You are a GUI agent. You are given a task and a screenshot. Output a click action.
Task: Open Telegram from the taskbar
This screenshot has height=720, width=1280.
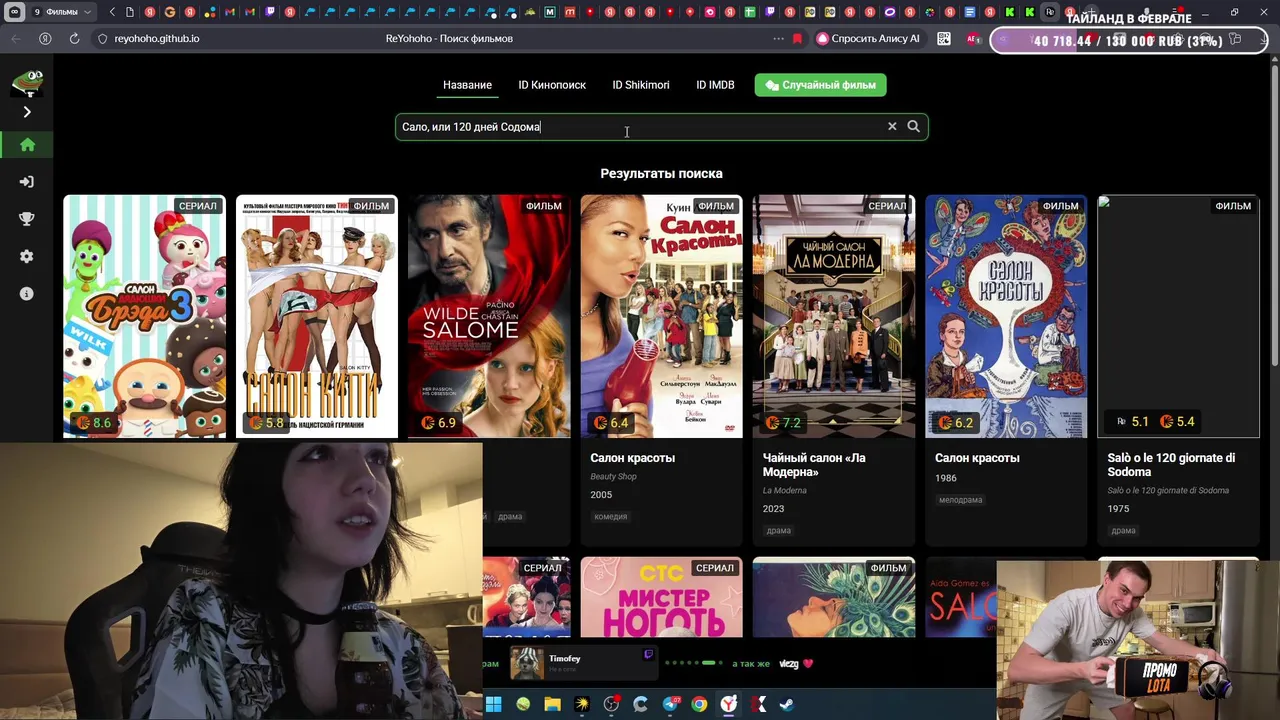[670, 704]
